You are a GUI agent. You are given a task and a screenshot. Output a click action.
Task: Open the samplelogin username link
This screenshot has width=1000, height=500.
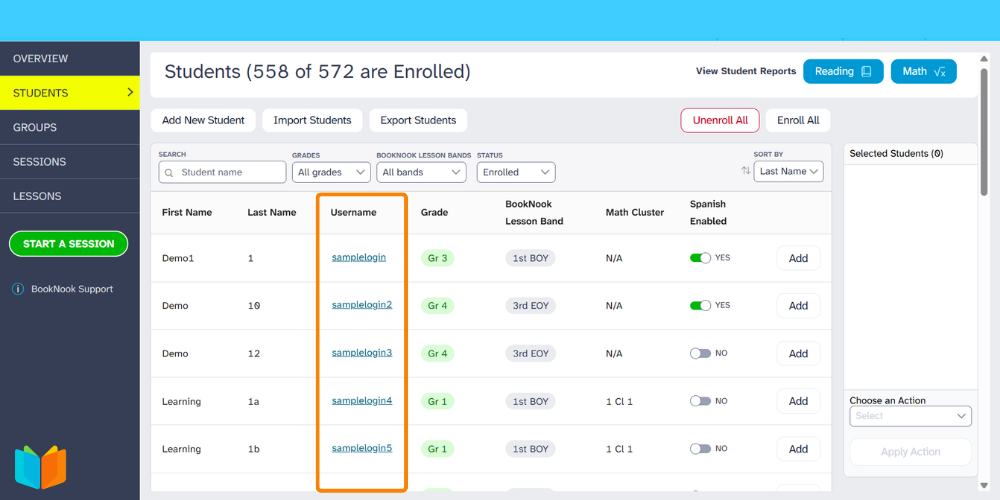(x=358, y=258)
